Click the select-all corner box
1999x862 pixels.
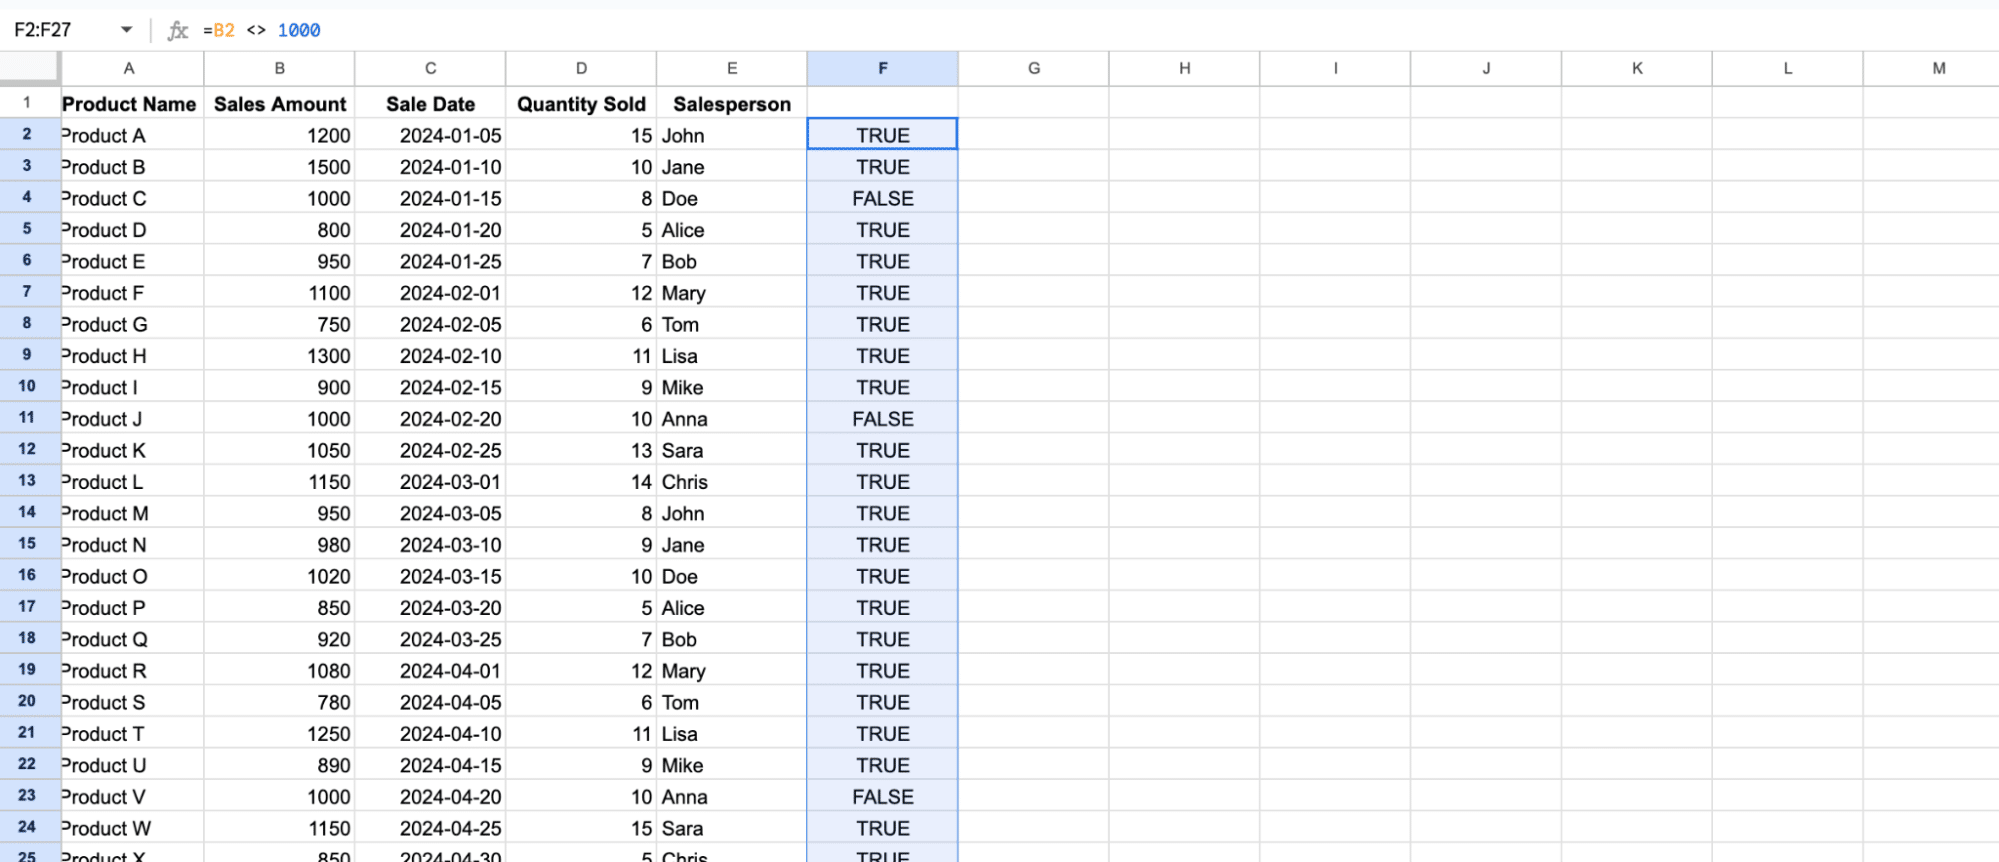(29, 68)
